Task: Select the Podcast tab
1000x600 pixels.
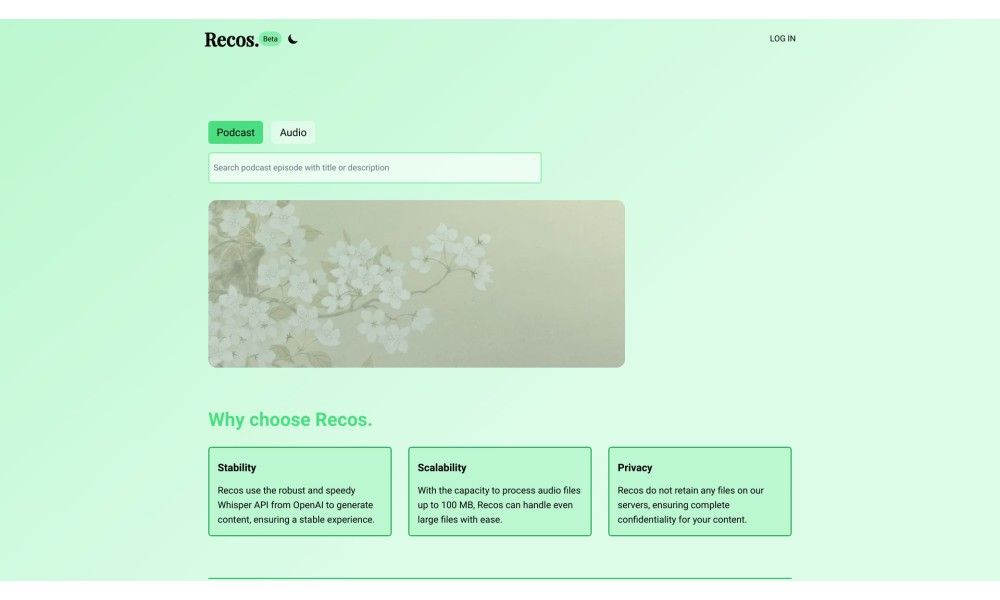Action: coord(235,133)
